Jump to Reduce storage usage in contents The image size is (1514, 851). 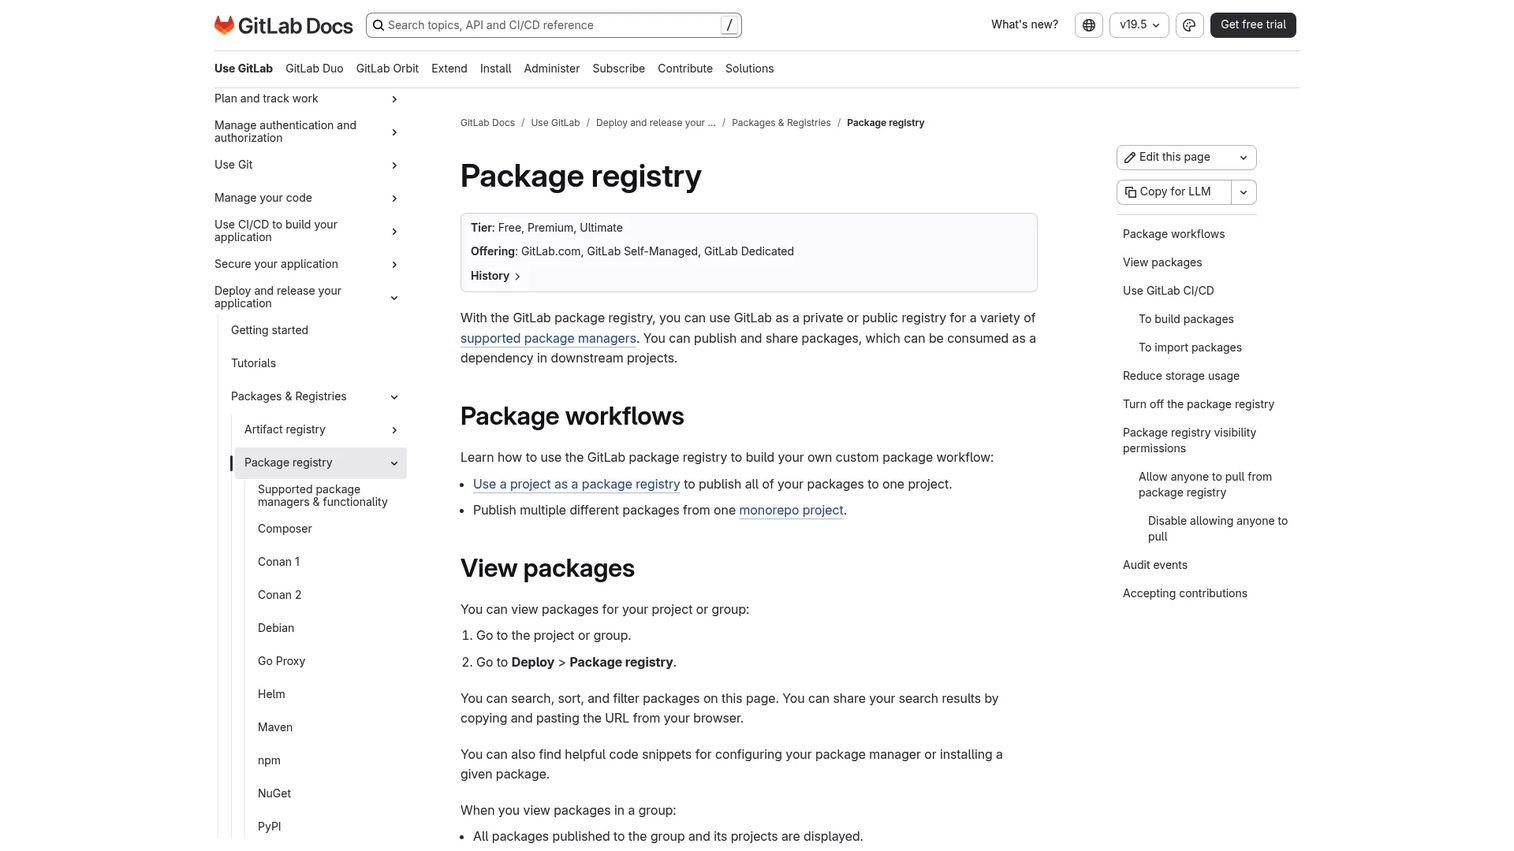(x=1181, y=376)
